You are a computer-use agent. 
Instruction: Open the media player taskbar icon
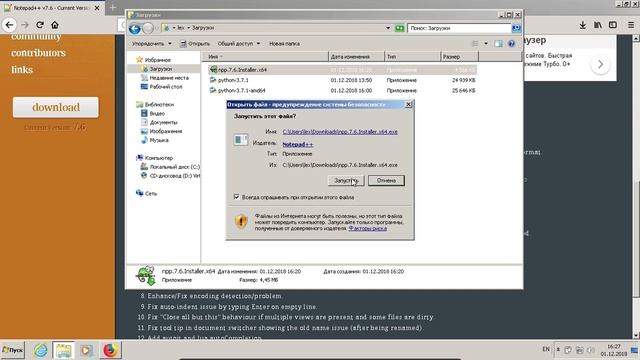click(x=86, y=350)
